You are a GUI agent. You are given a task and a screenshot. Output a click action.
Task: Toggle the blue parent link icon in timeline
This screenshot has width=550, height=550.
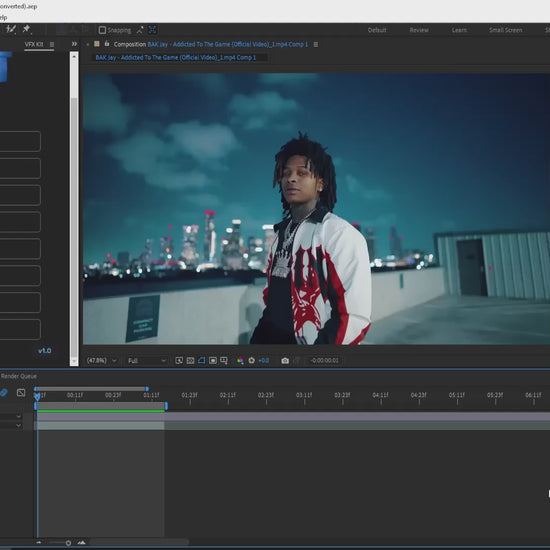4,393
